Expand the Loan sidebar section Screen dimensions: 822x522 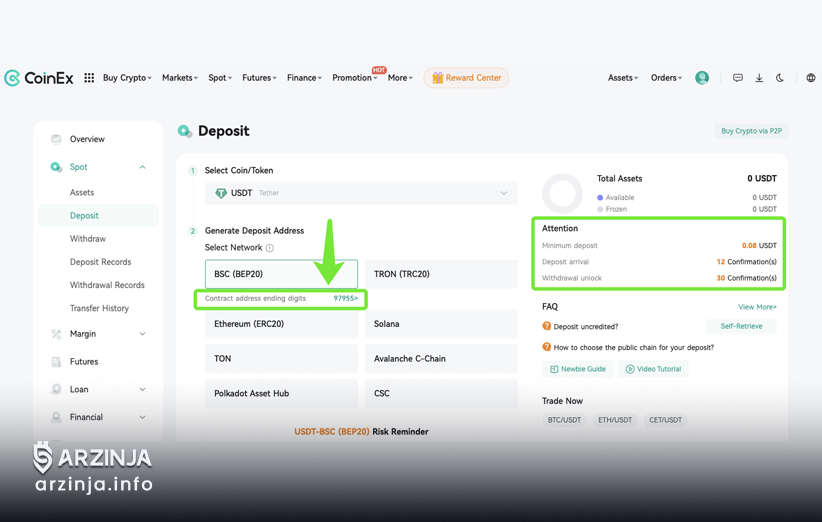pos(99,389)
